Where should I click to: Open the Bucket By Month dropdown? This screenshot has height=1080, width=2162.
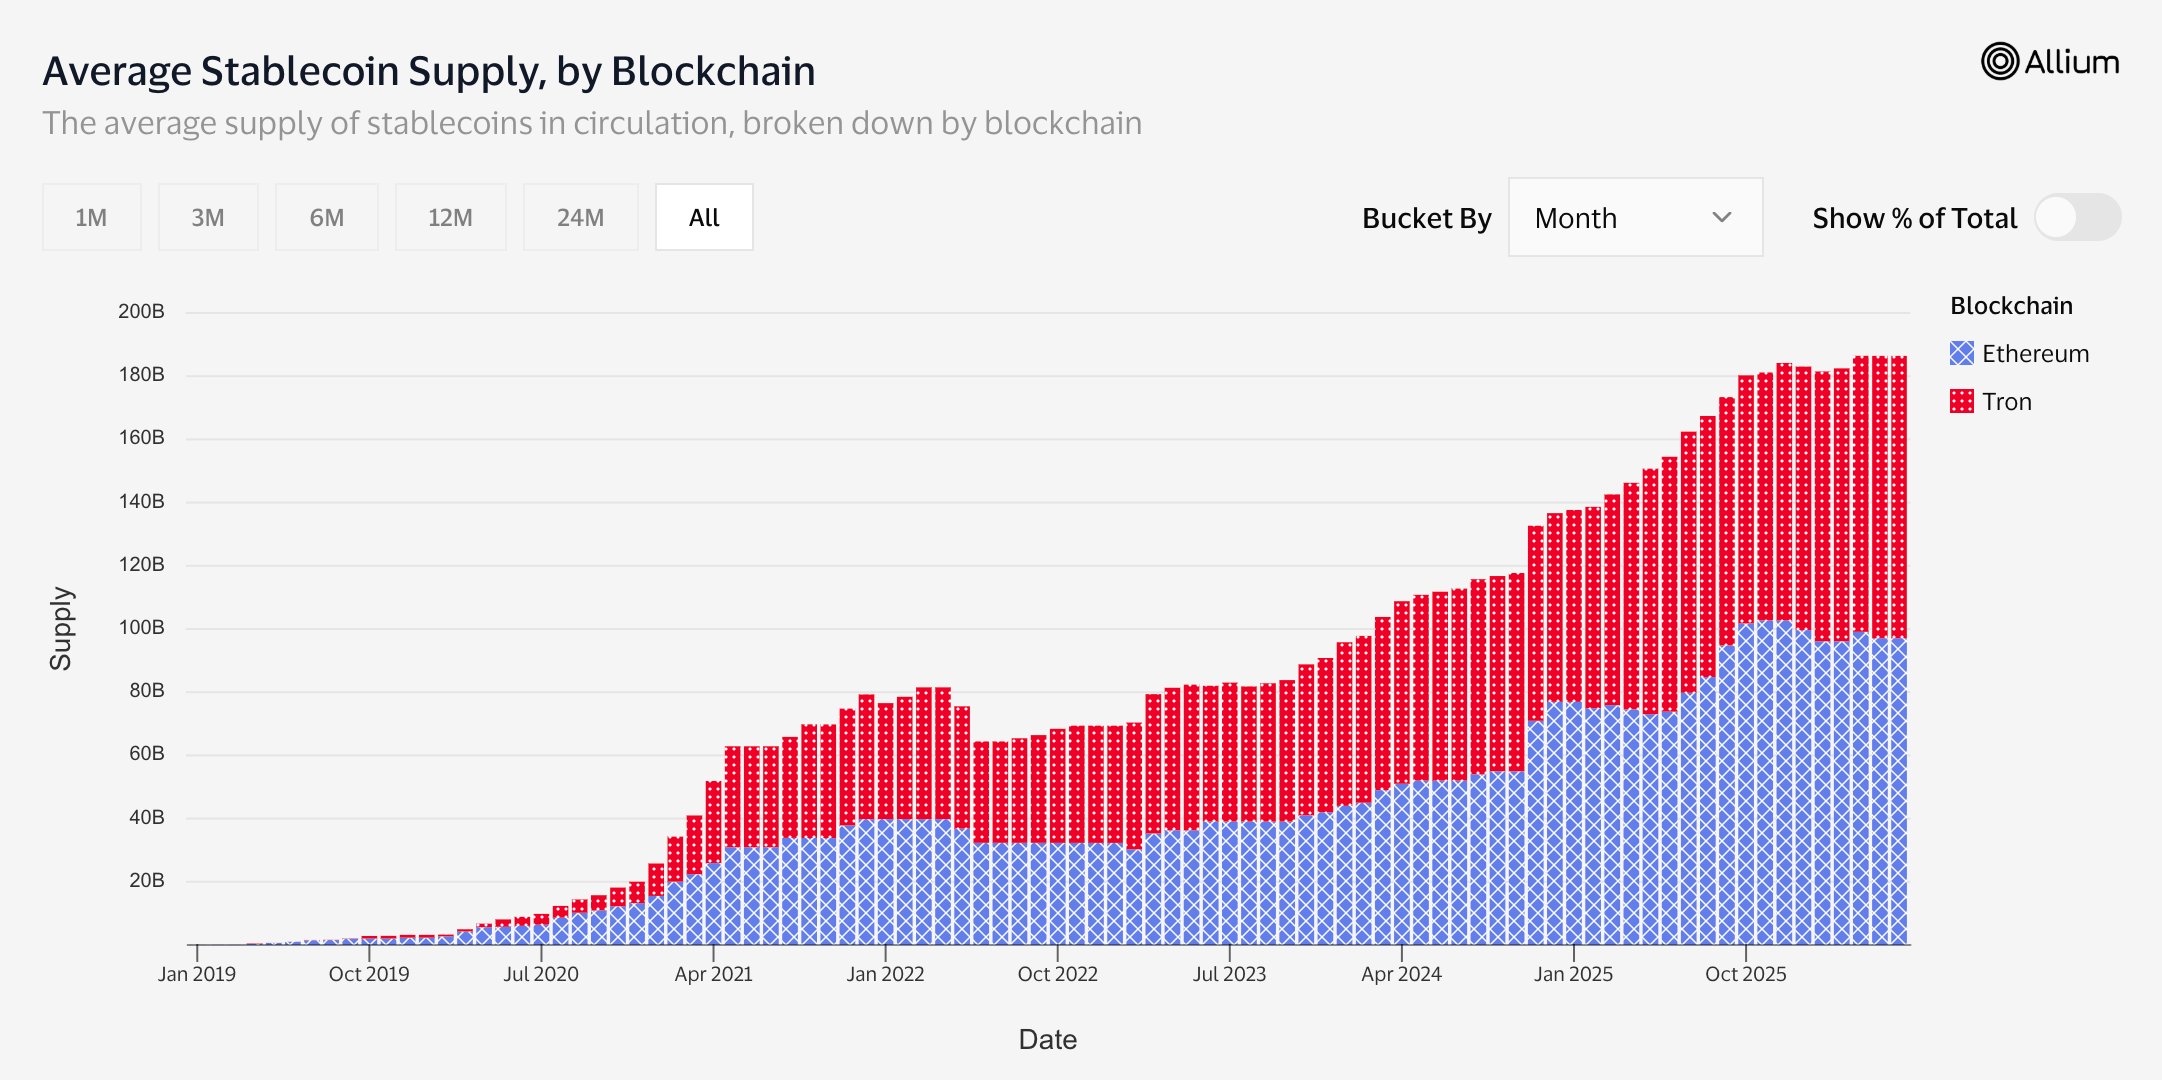pos(1635,217)
